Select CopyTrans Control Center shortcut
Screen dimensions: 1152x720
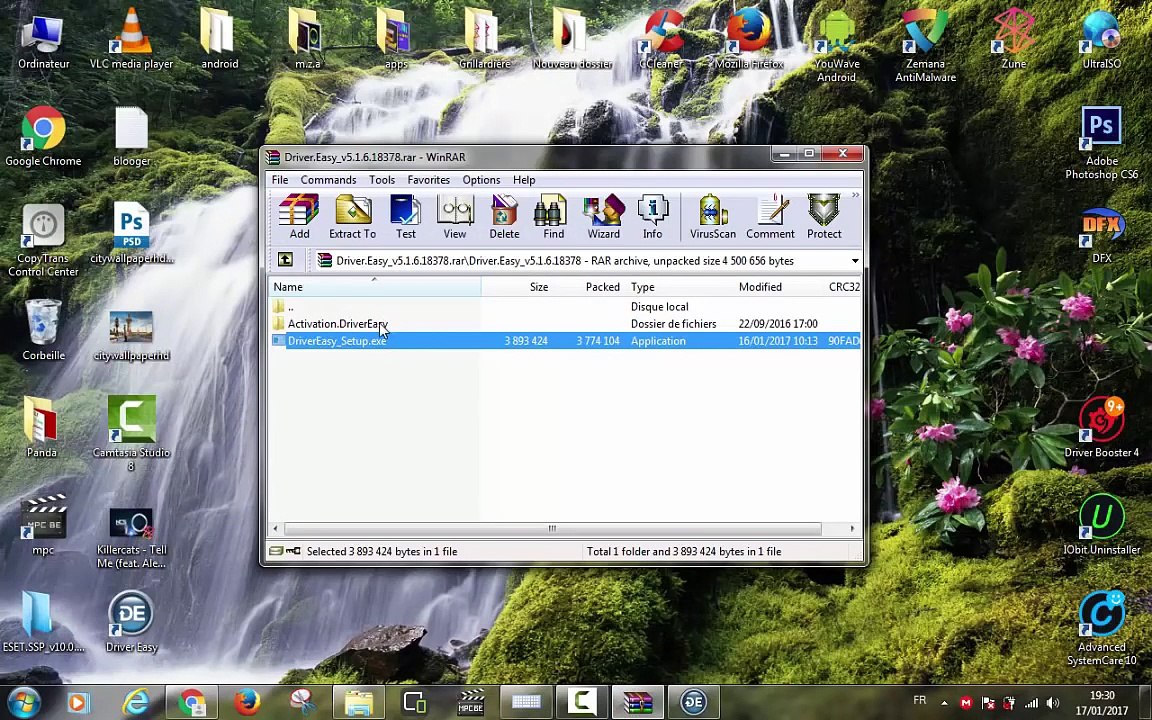point(43,240)
